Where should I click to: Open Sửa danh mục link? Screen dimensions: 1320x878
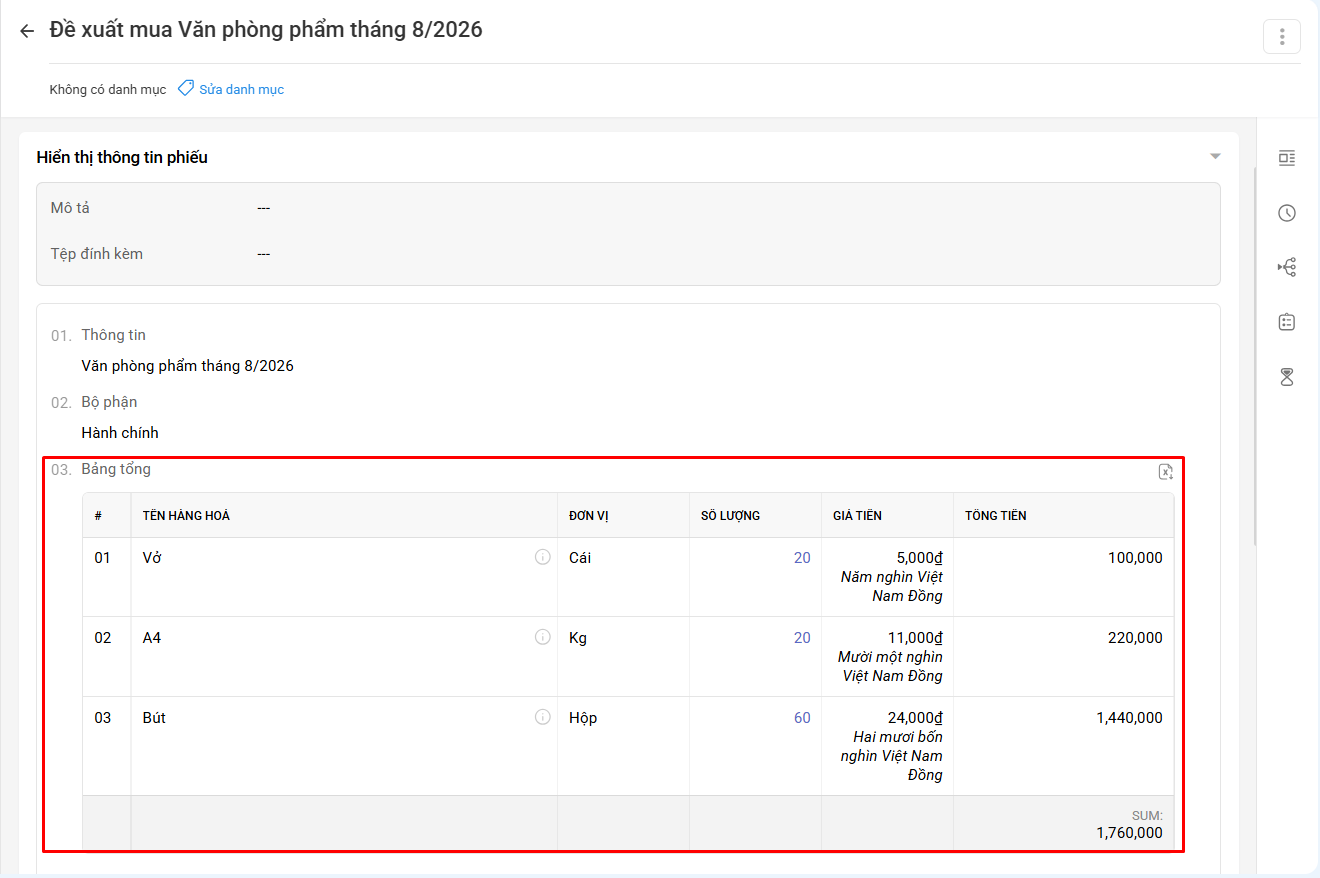[241, 89]
